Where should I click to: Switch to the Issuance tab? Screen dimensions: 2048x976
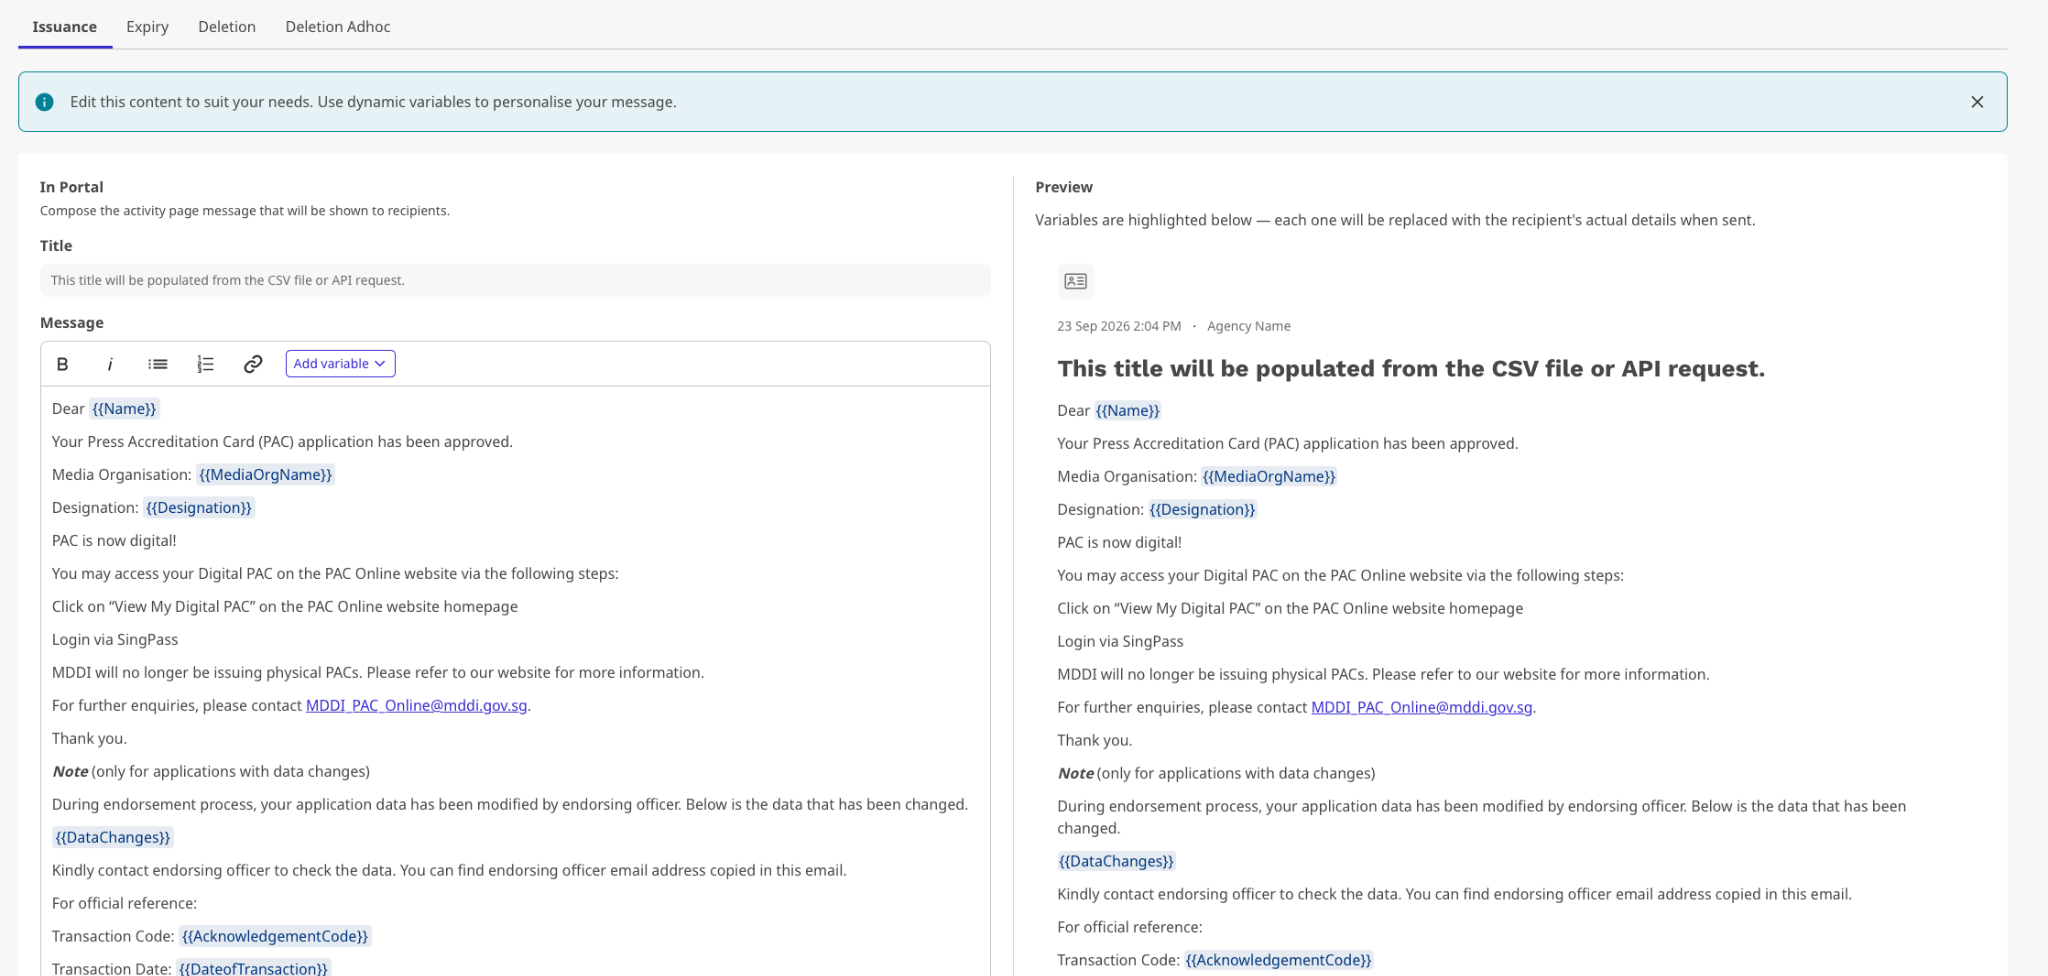click(x=64, y=27)
